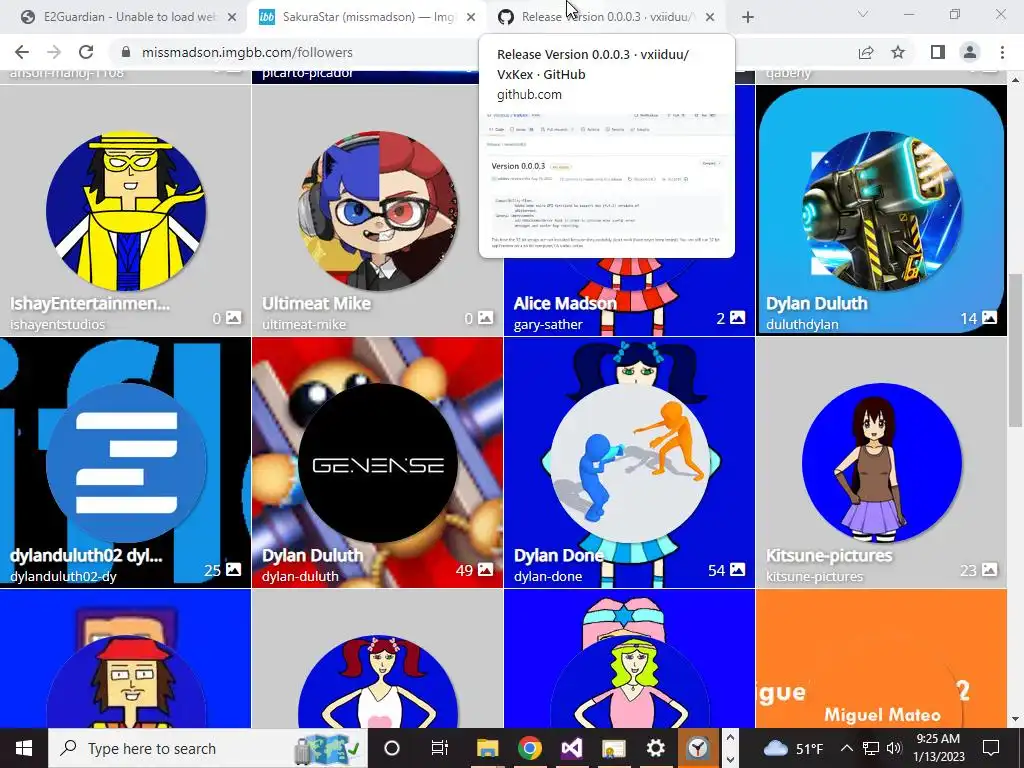Open the clock app on taskbar
This screenshot has width=1024, height=768.
coord(697,748)
